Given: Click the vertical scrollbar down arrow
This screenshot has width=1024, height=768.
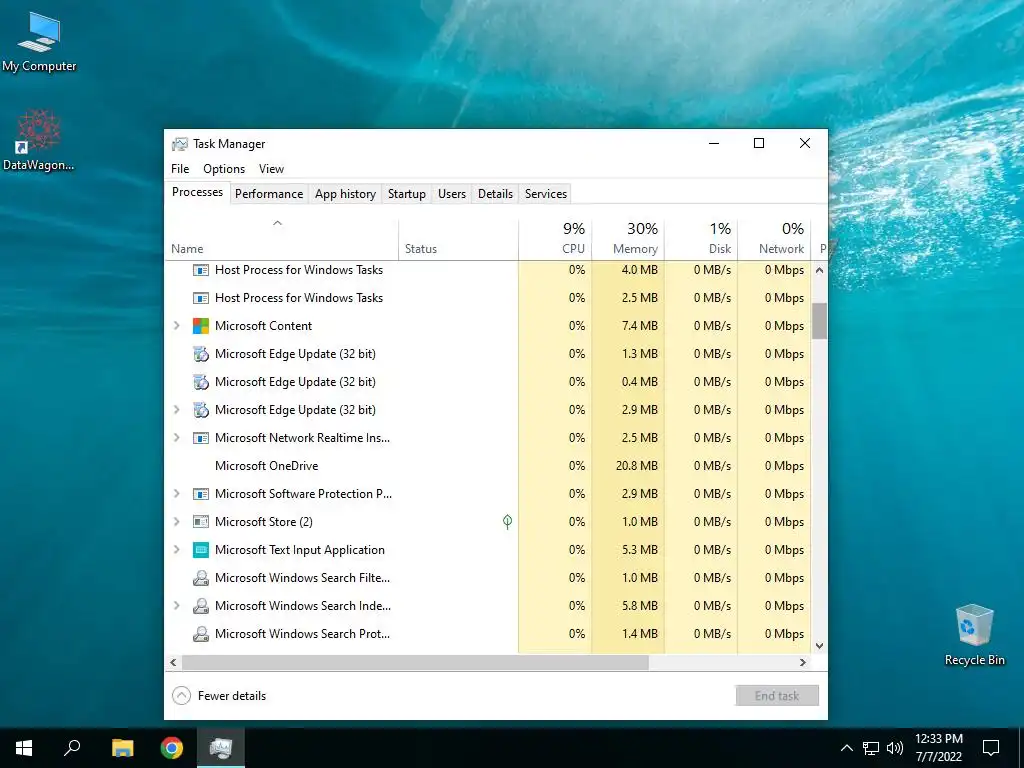Looking at the screenshot, I should pos(820,646).
